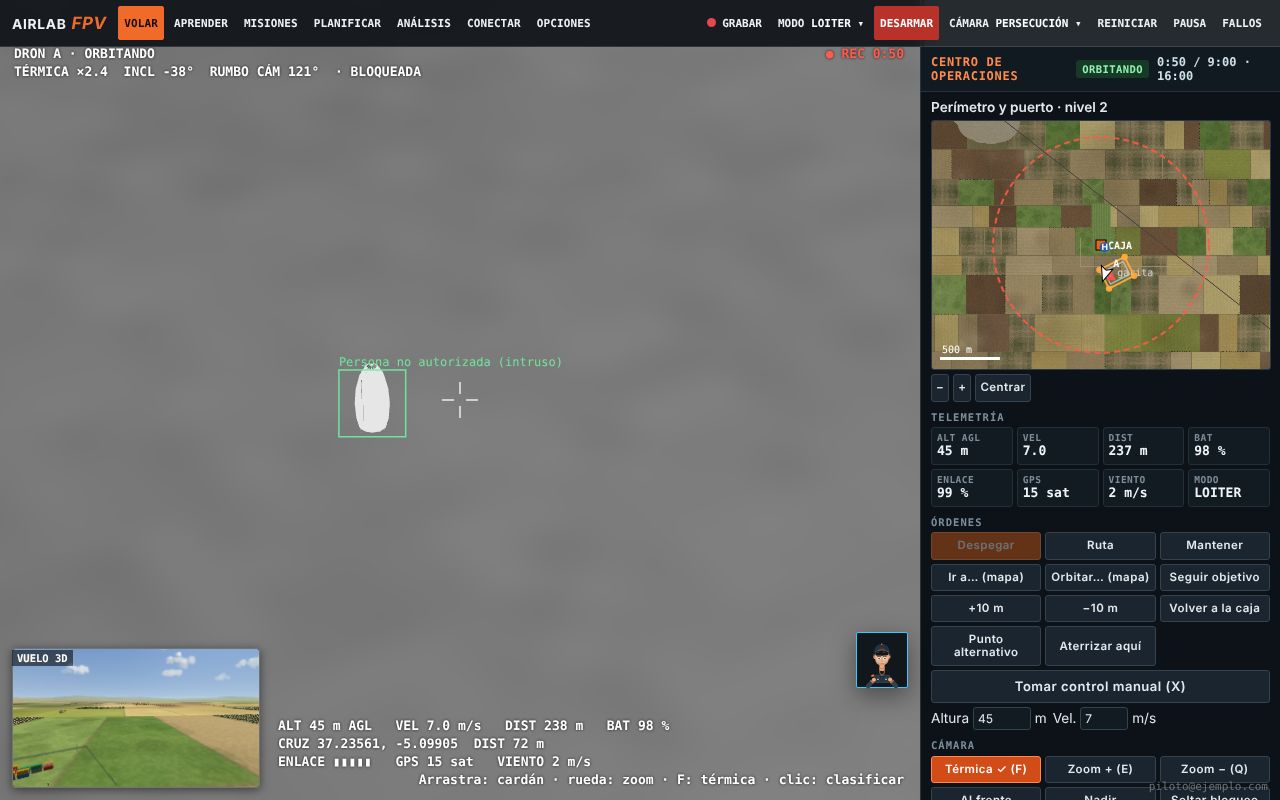Click Aterrizar aquí
Viewport: 1280px width, 800px height.
tap(1100, 646)
